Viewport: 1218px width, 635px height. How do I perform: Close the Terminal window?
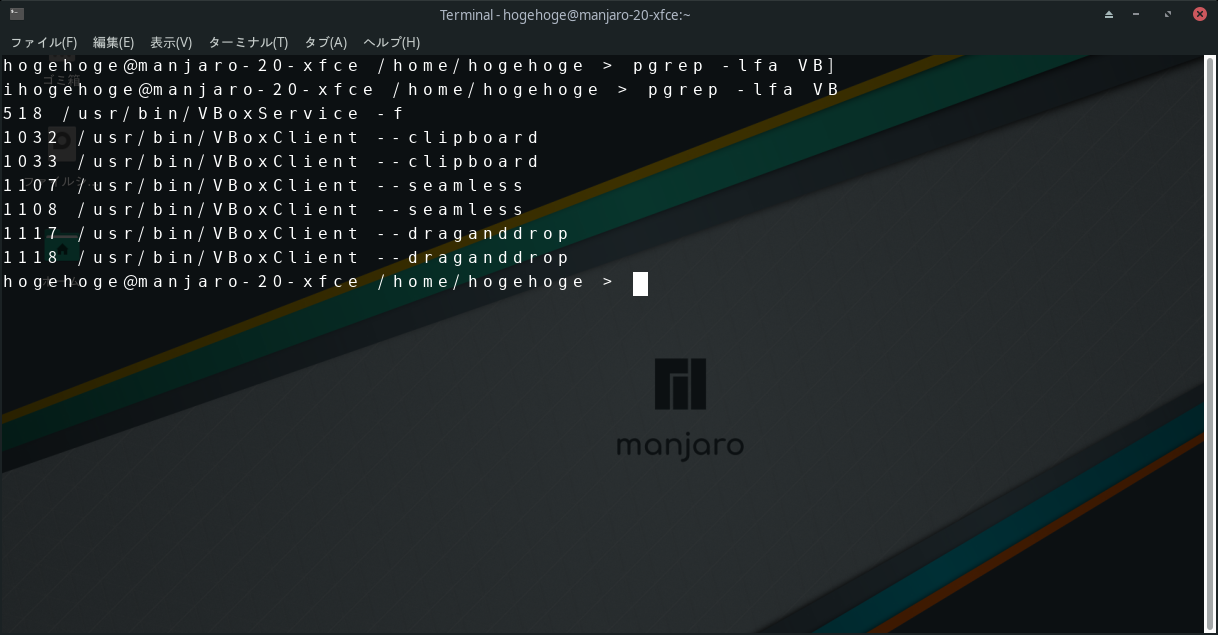click(x=1199, y=14)
